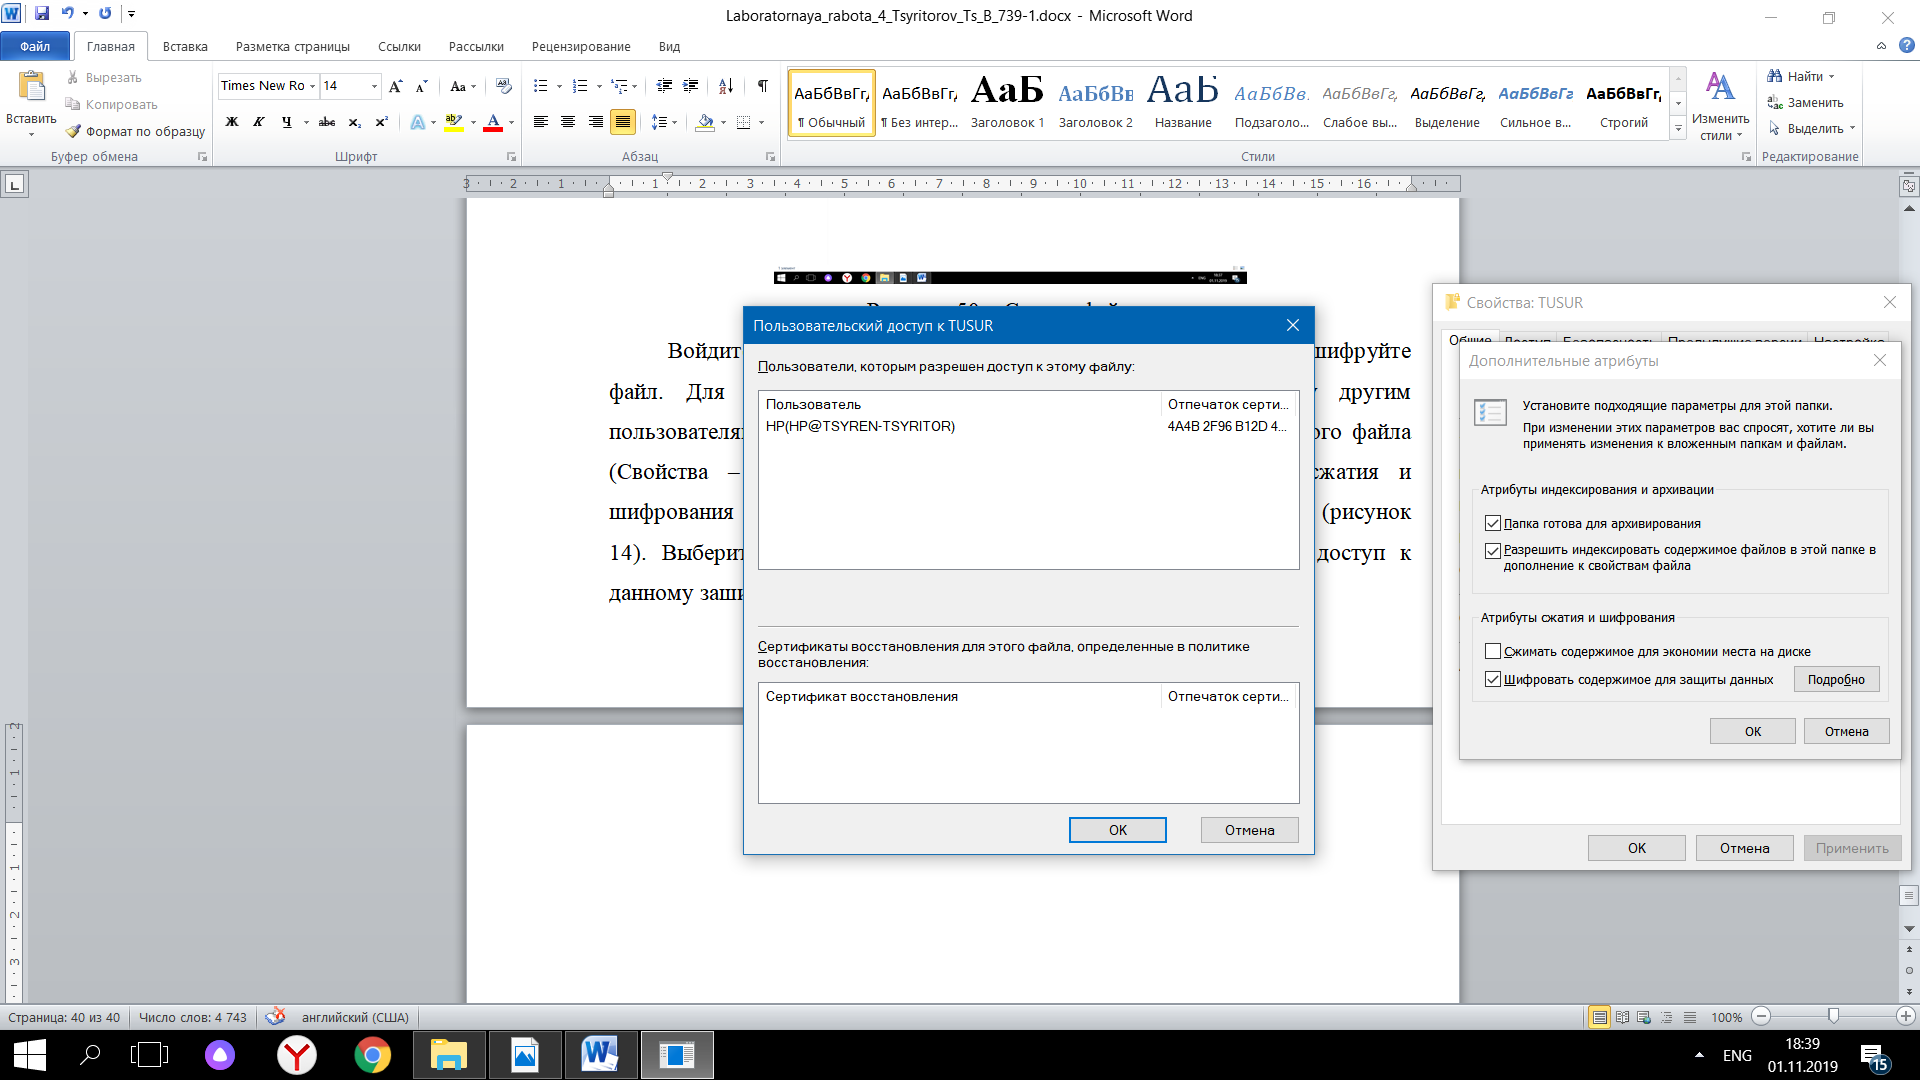The image size is (1920, 1080).
Task: Switch to Разметка страницы tab
Action: (x=293, y=46)
